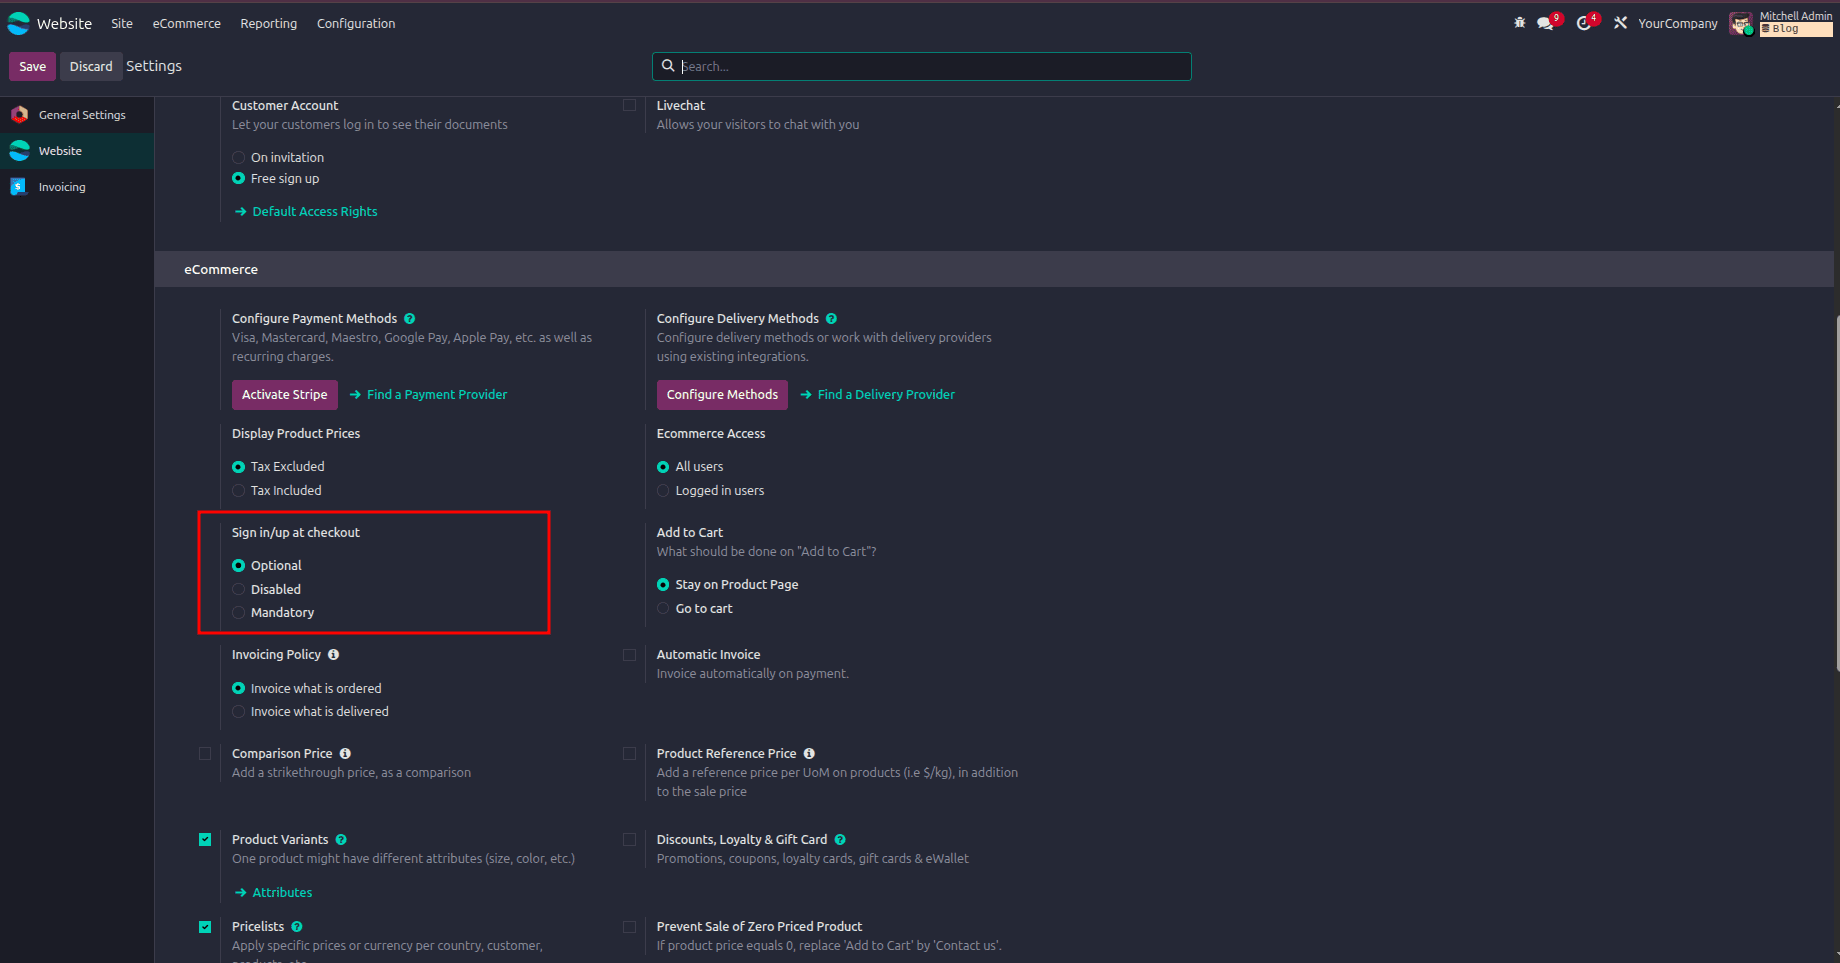Click info icon beside Invoicing Policy
Image resolution: width=1840 pixels, height=963 pixels.
[334, 655]
